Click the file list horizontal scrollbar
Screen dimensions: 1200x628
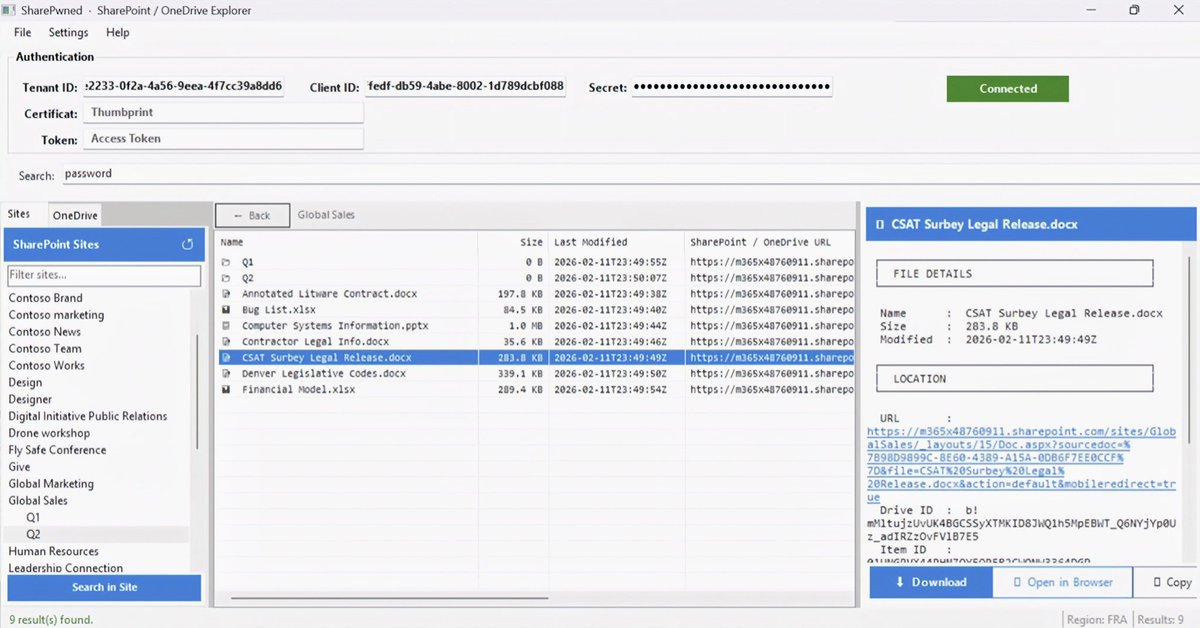pyautogui.click(x=390, y=600)
